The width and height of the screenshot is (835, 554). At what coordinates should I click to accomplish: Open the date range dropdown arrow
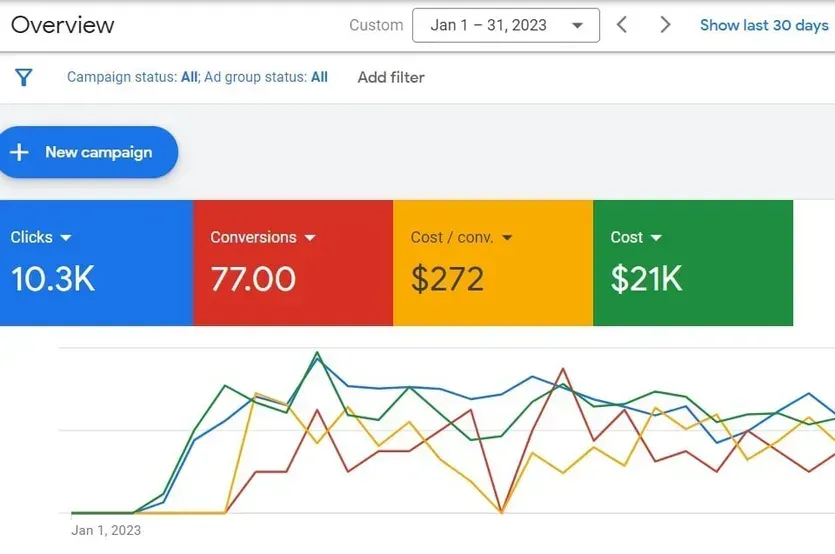coord(577,25)
